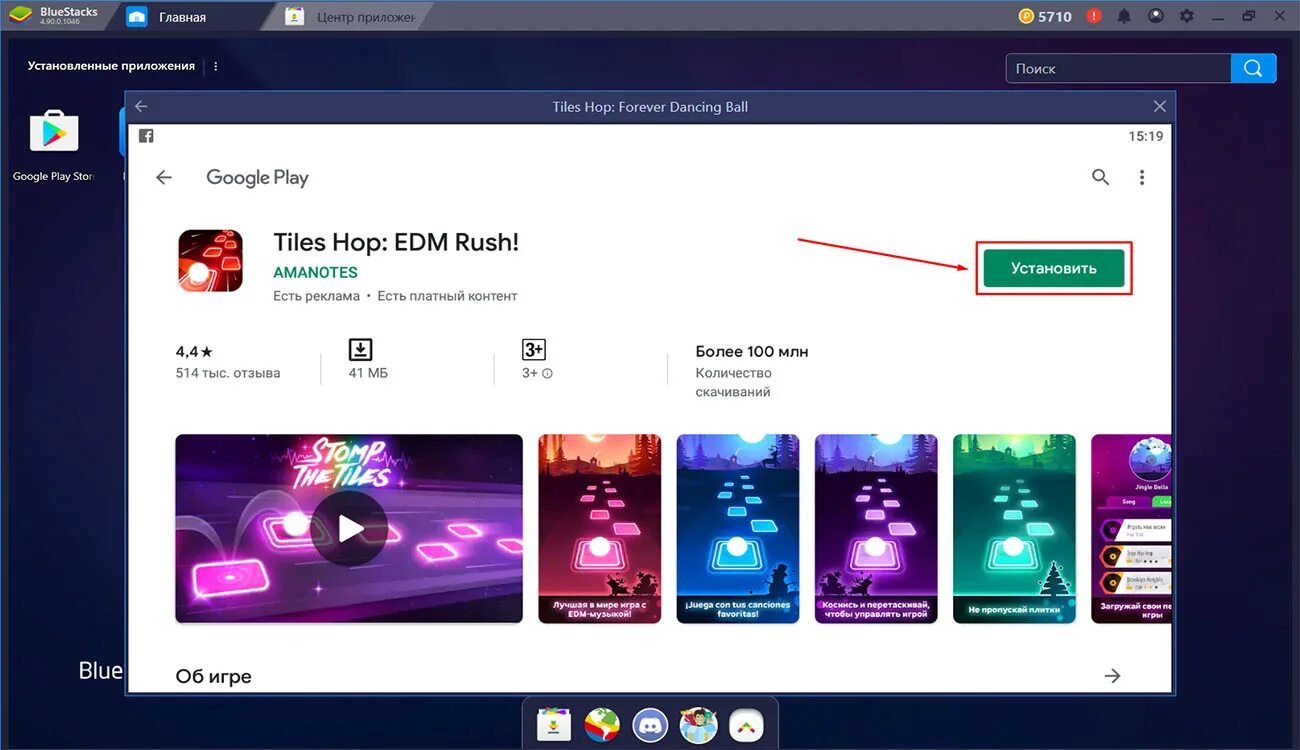Open the red exclamation alert icon
1300x750 pixels.
1094,16
